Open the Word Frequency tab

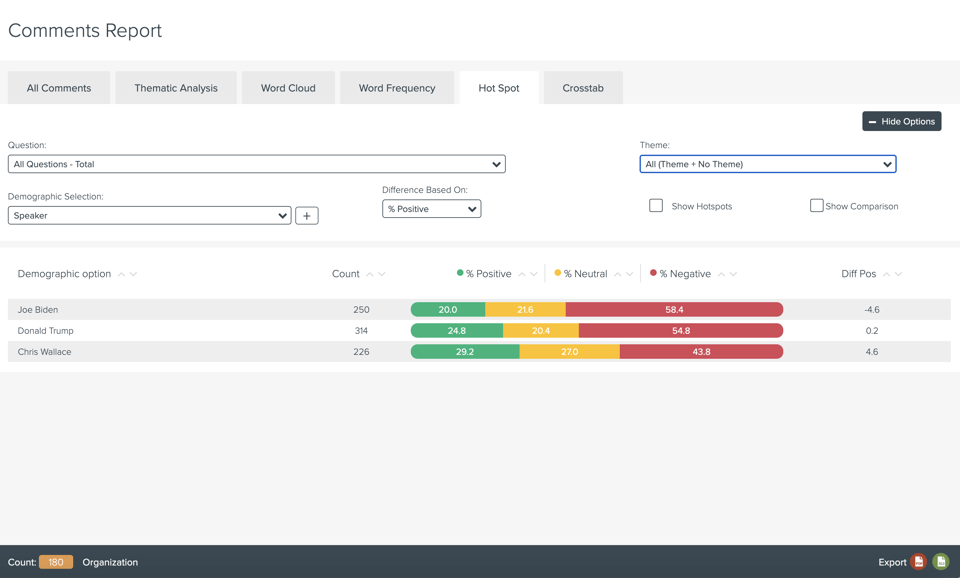[397, 88]
